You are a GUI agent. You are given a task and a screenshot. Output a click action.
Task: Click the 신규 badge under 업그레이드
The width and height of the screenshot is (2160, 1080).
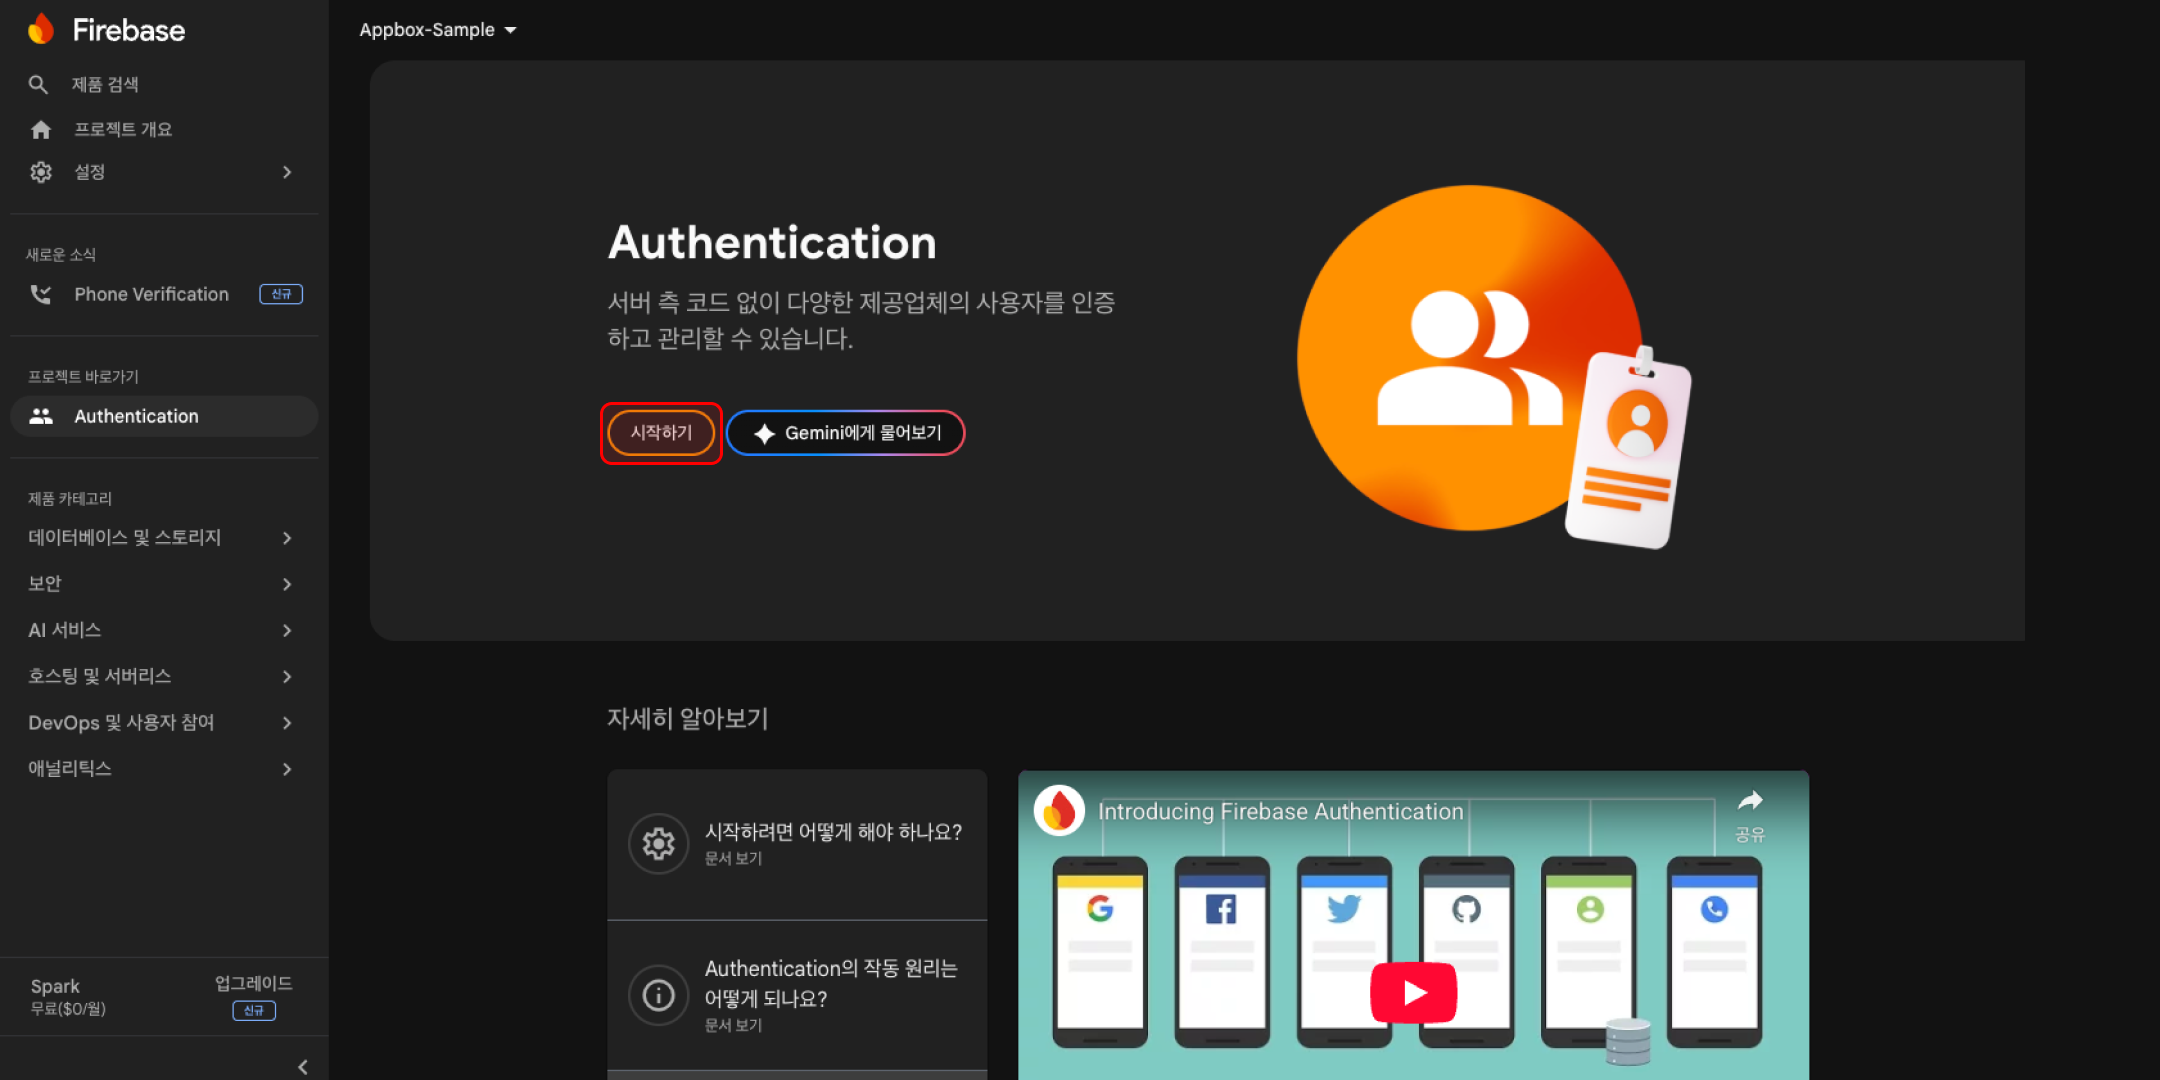[254, 1010]
